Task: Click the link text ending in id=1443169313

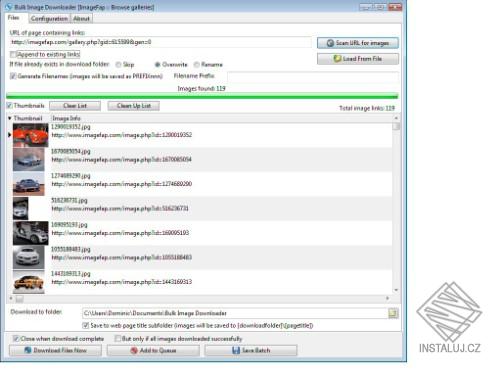Action: click(122, 282)
